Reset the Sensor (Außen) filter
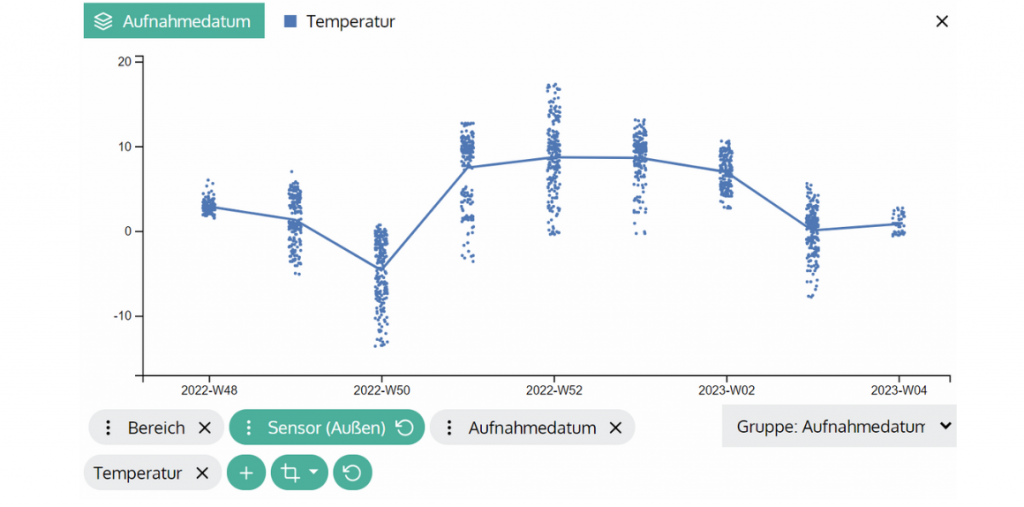 pos(404,428)
